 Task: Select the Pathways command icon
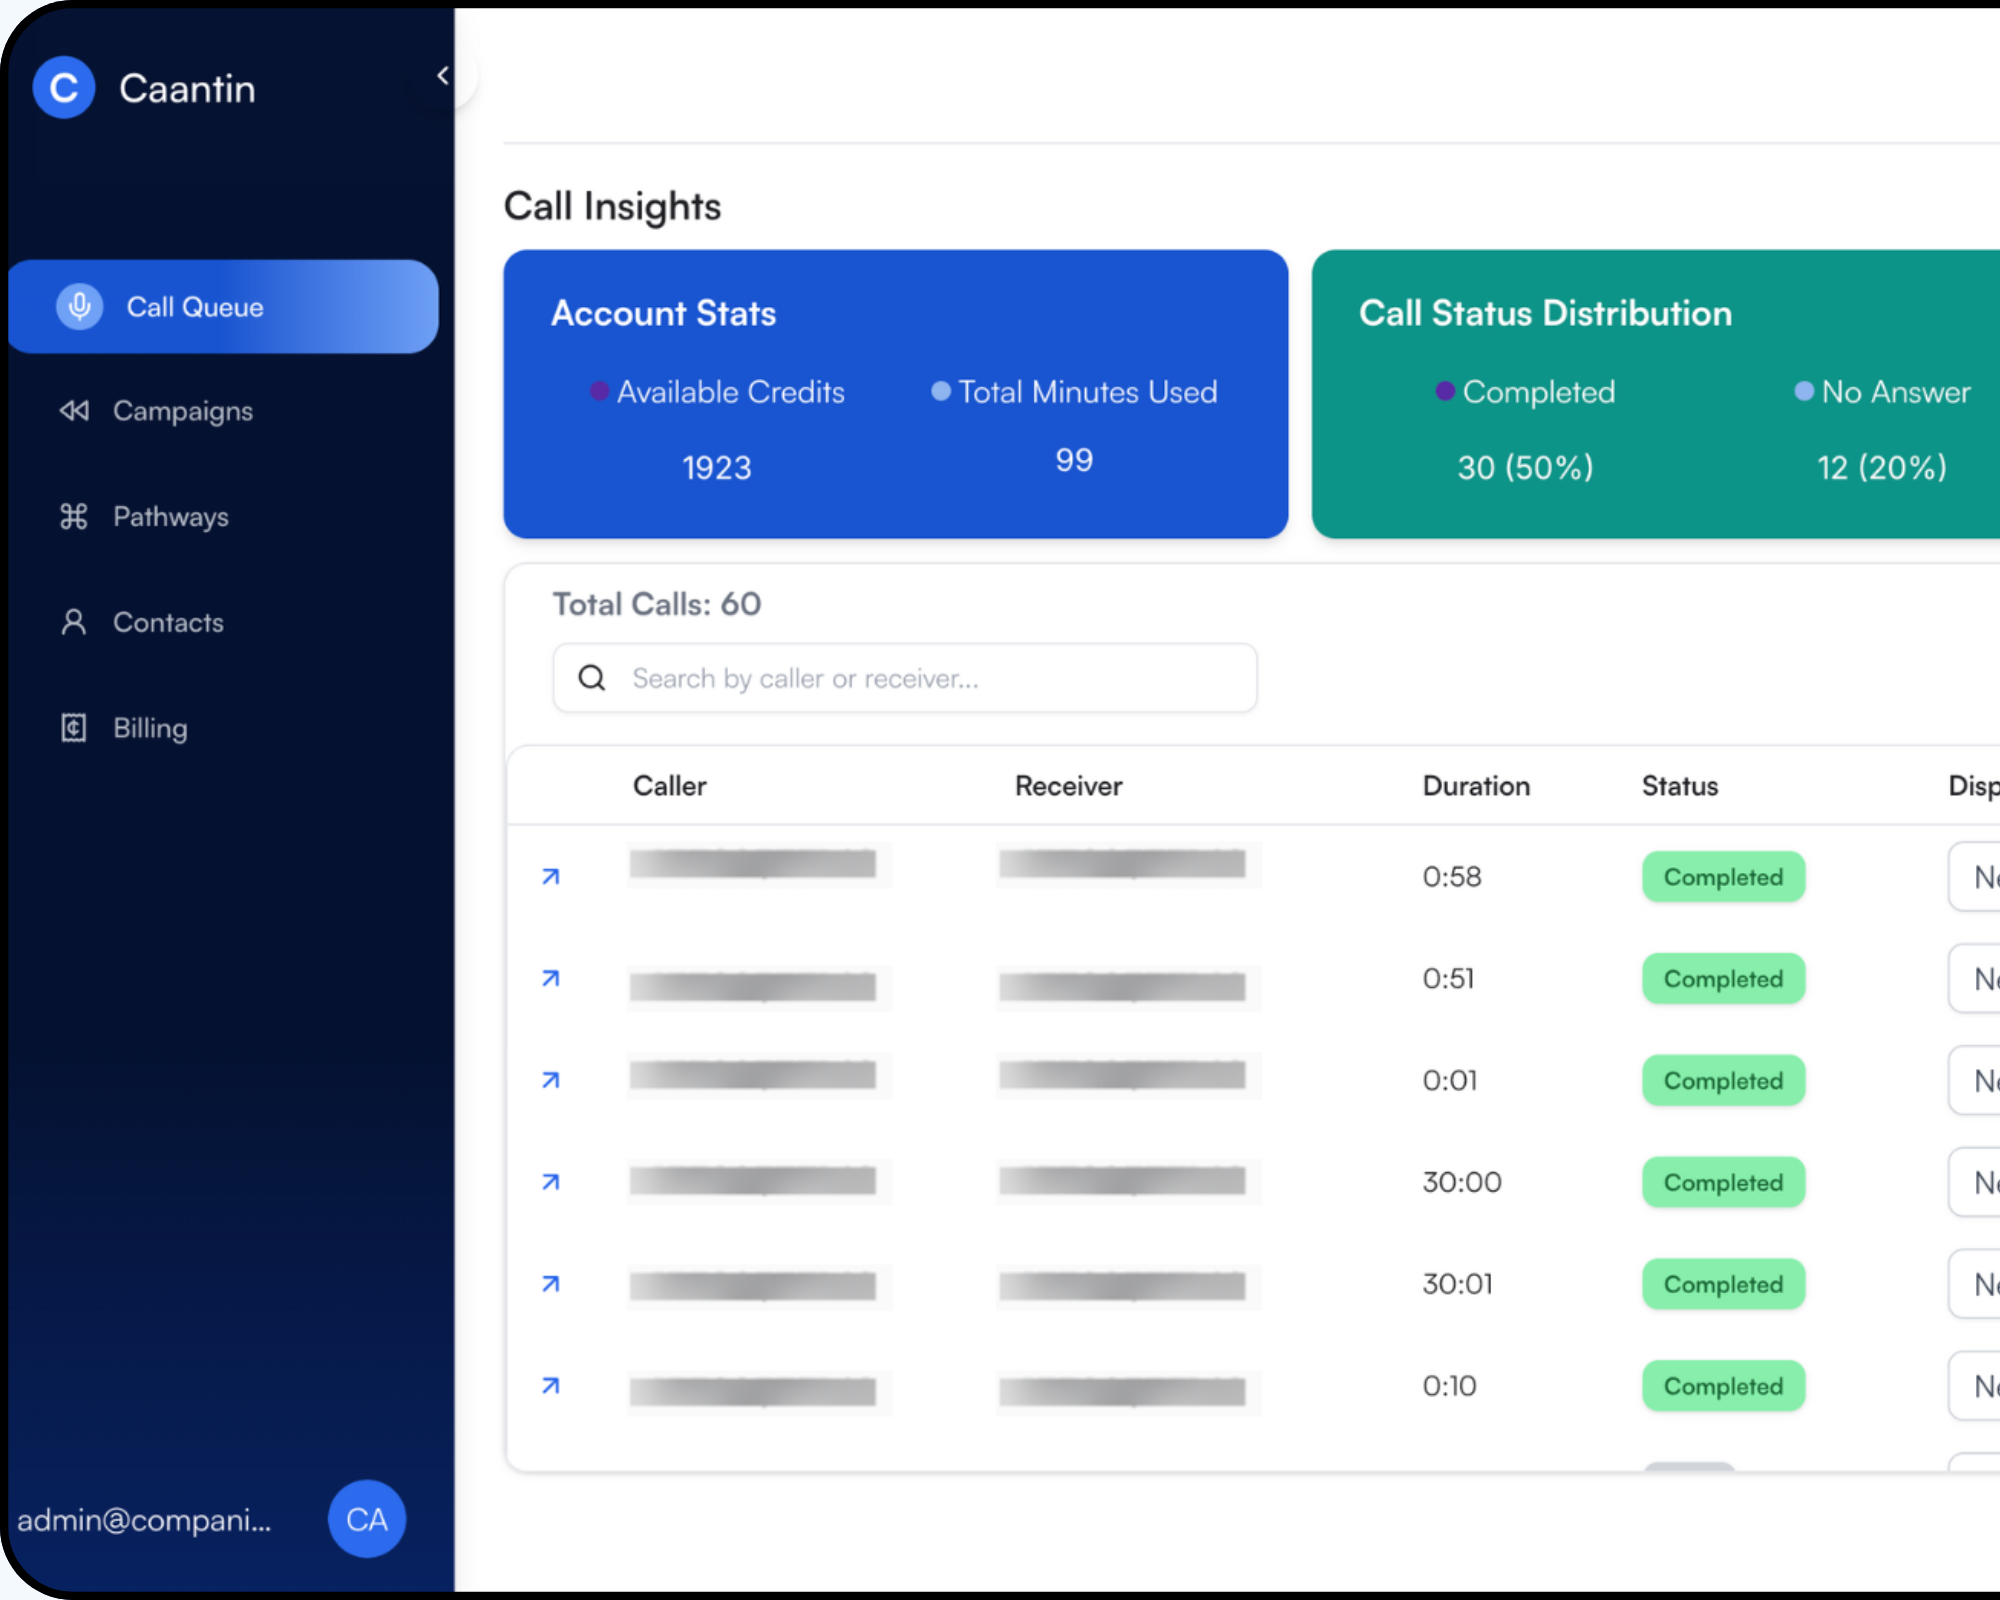[73, 516]
